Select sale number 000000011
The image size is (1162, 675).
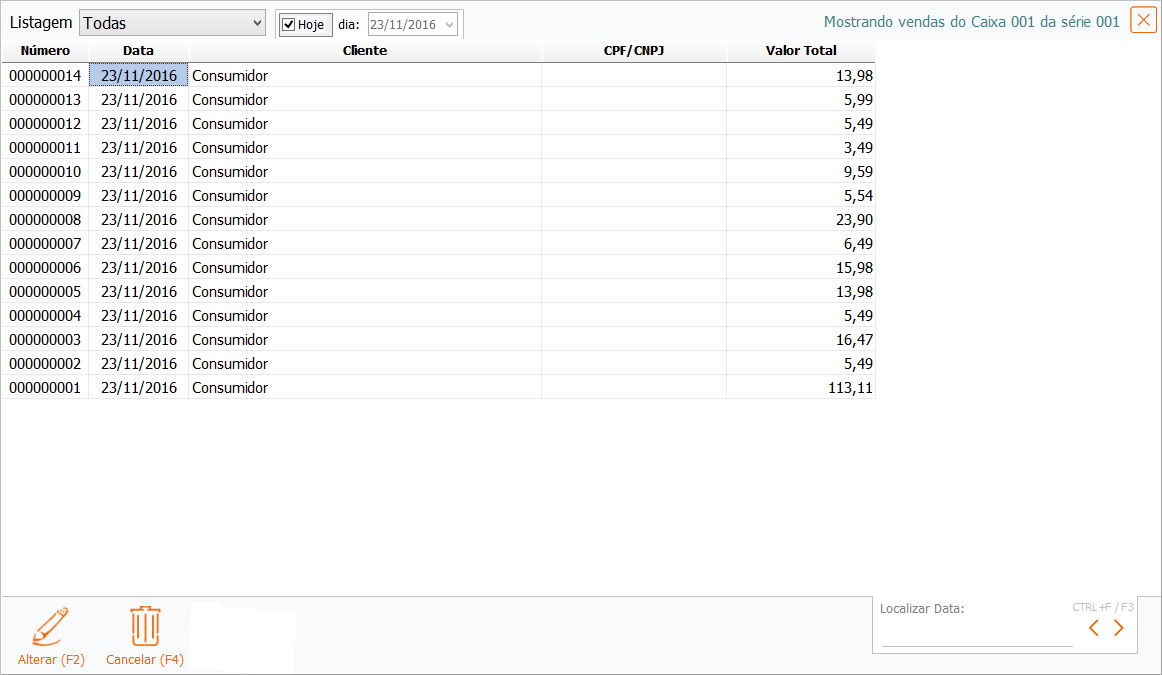(45, 147)
